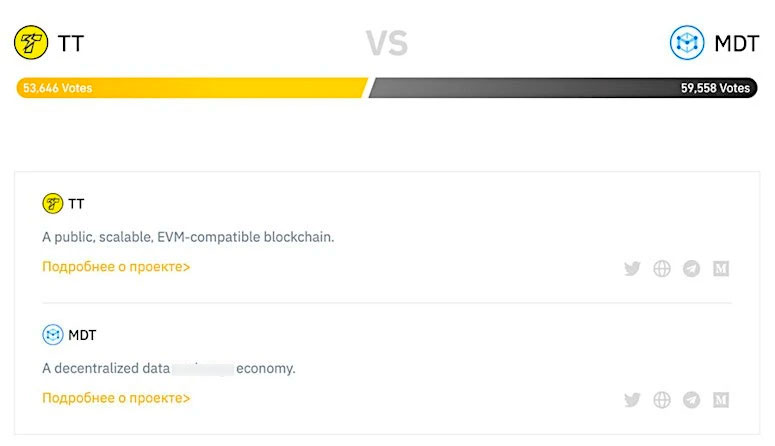This screenshot has height=446, width=775.
Task: Open MDT project's Medium blog
Action: pos(721,400)
